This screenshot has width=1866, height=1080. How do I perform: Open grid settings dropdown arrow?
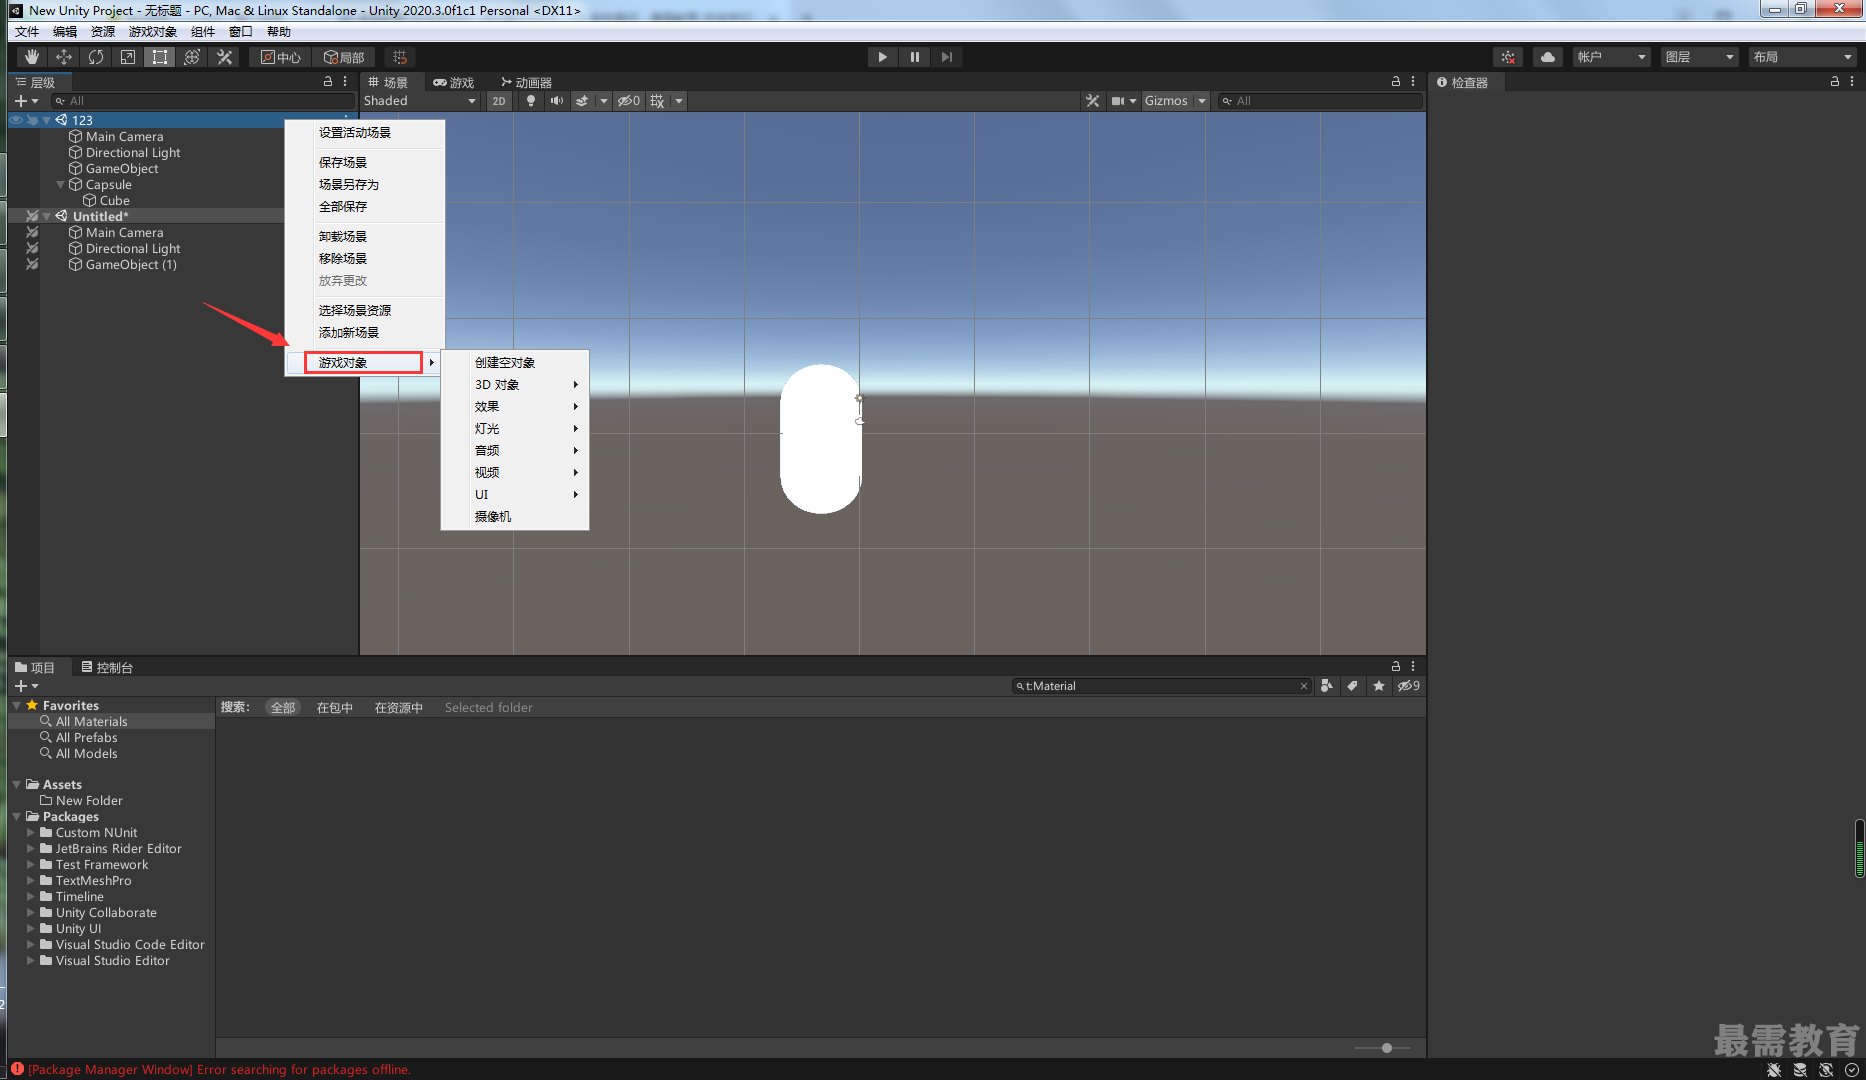point(679,101)
